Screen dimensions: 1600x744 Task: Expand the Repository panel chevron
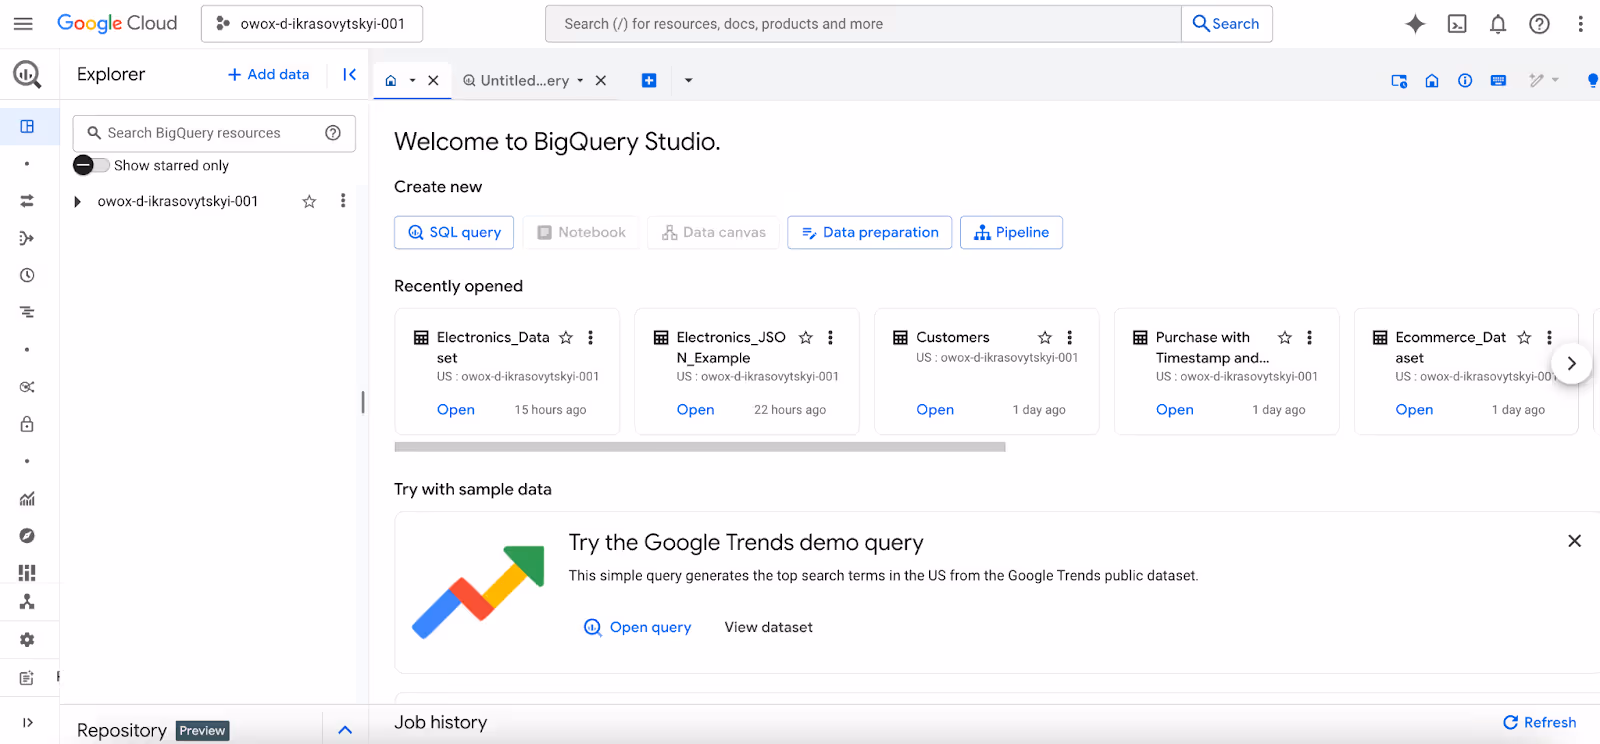coord(345,730)
